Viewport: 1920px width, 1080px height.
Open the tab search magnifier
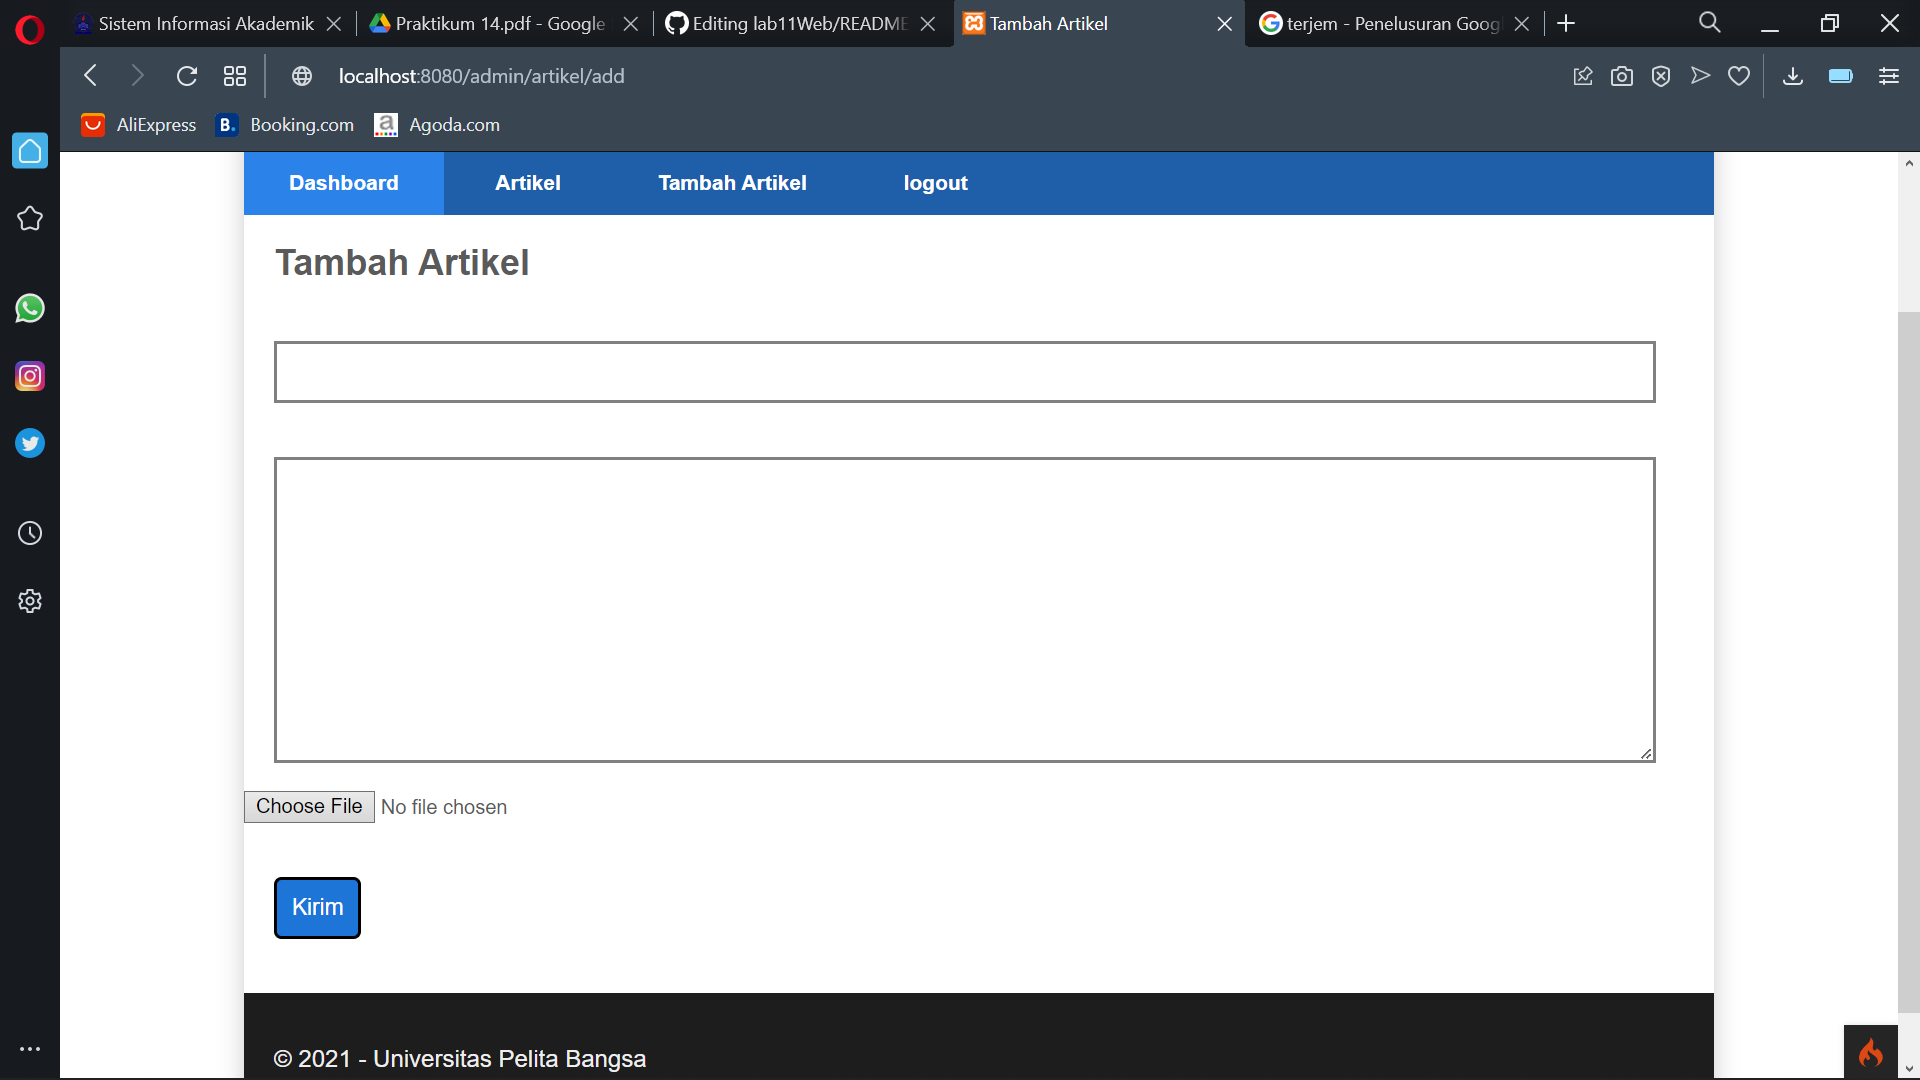pyautogui.click(x=1710, y=22)
